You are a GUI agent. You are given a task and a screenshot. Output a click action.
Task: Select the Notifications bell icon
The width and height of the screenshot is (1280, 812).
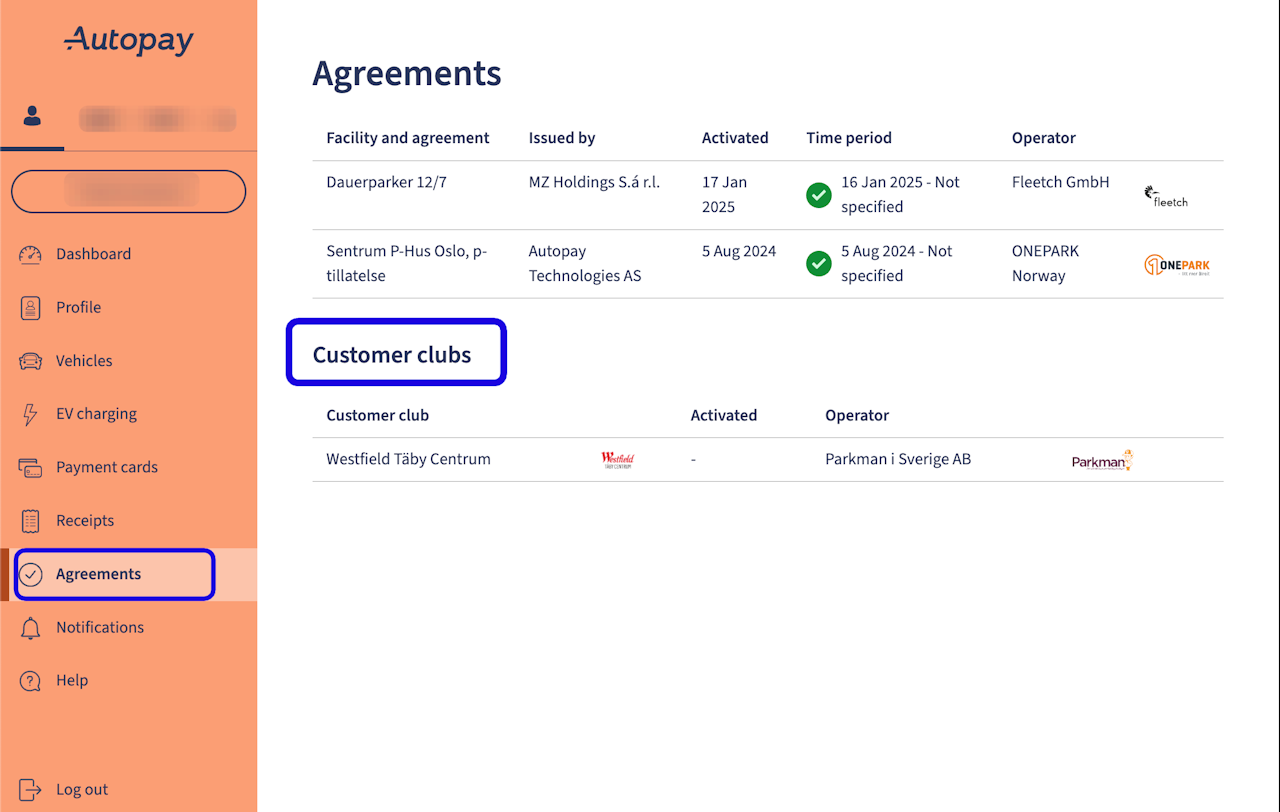tap(31, 628)
